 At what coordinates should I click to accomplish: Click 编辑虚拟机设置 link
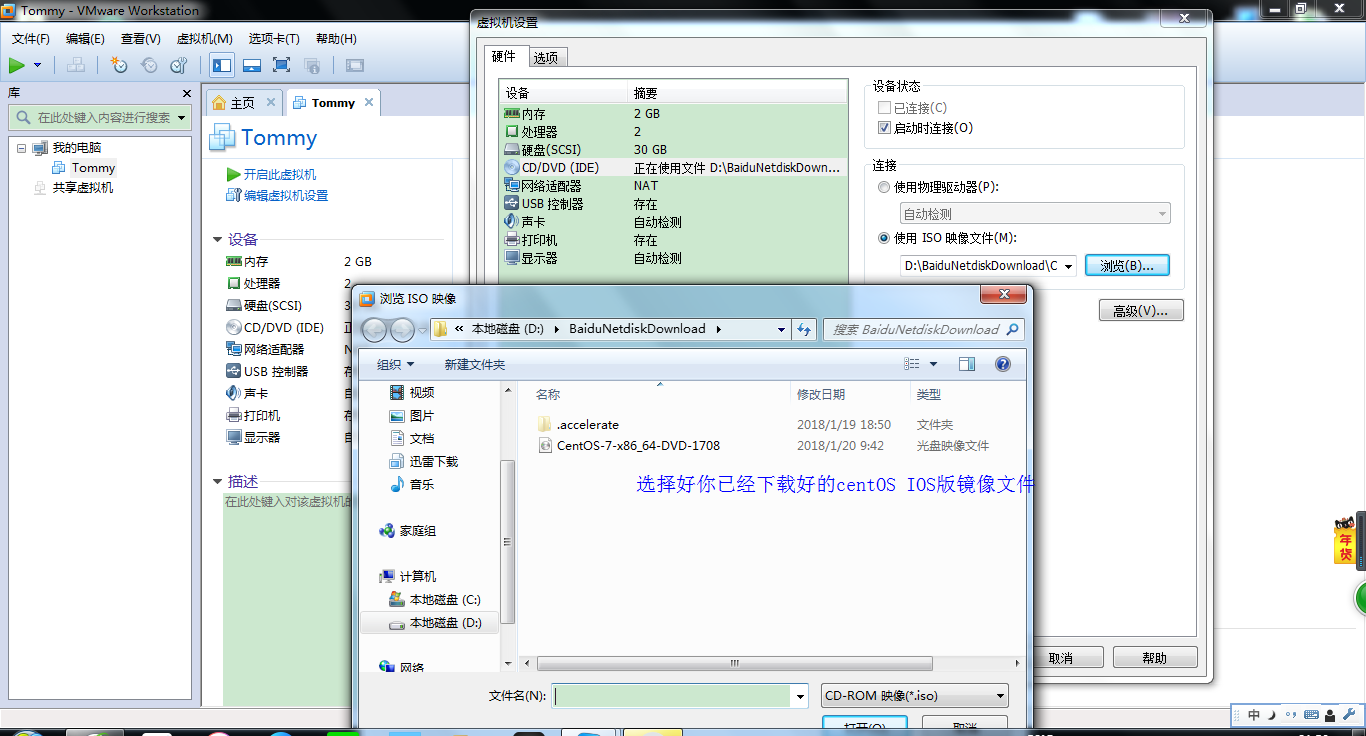point(286,196)
